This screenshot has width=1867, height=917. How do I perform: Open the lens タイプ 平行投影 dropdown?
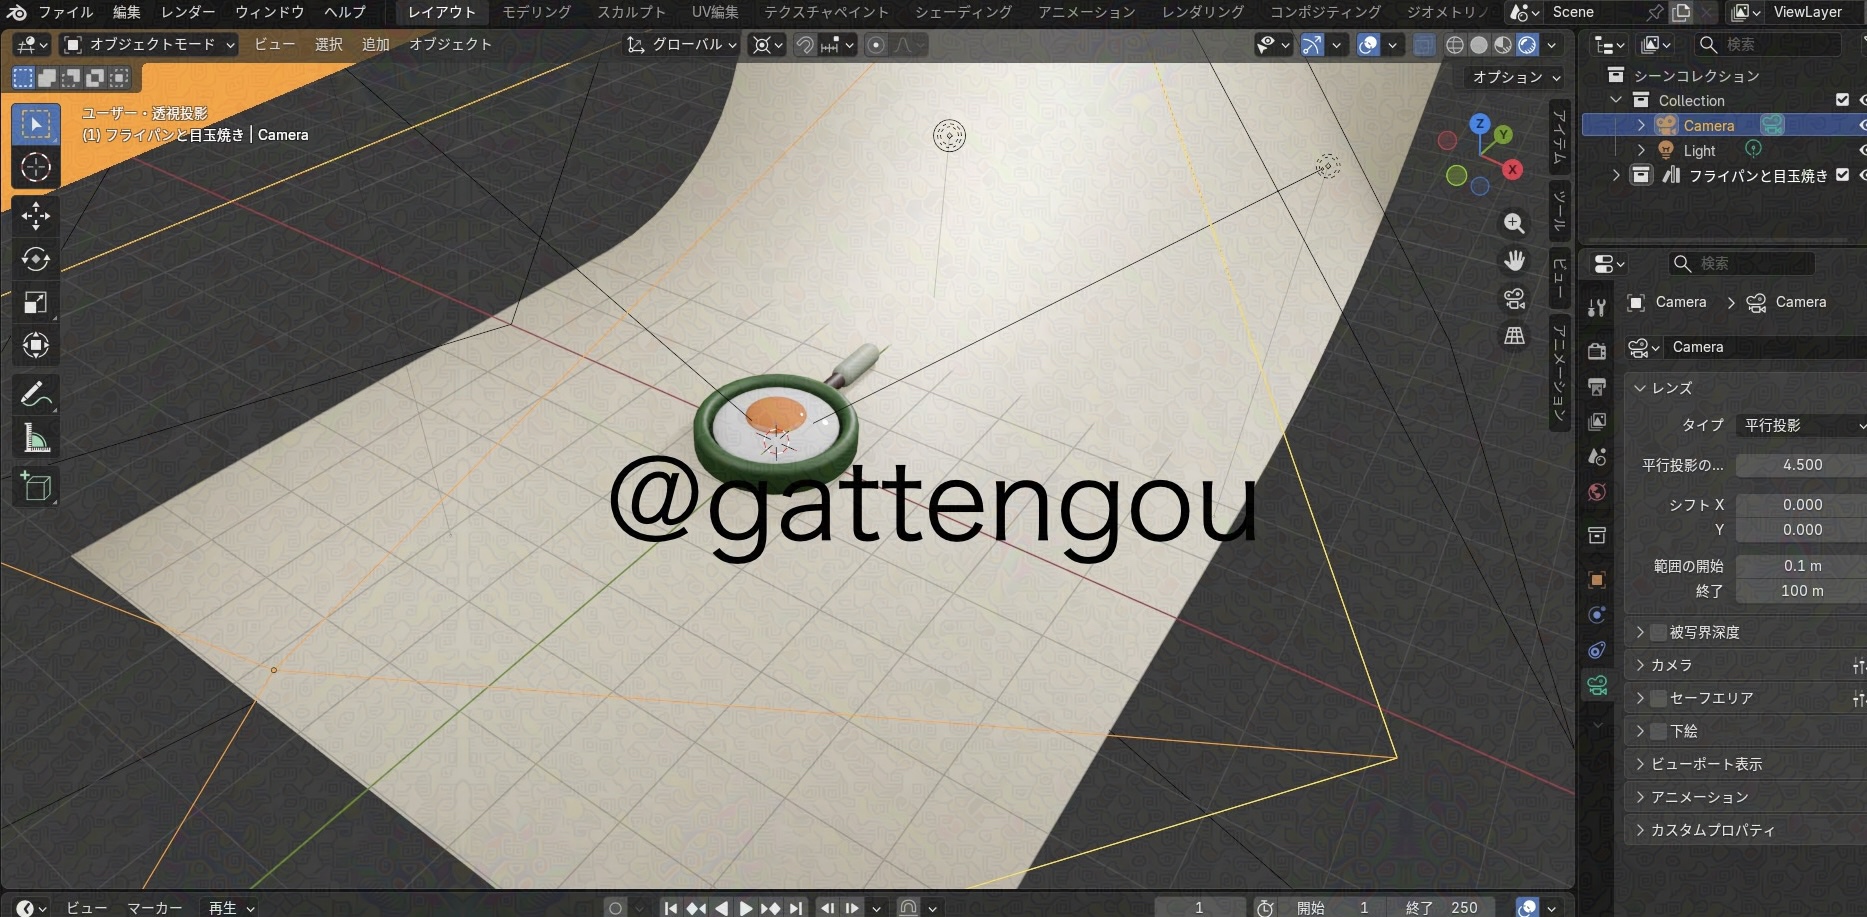(1802, 425)
